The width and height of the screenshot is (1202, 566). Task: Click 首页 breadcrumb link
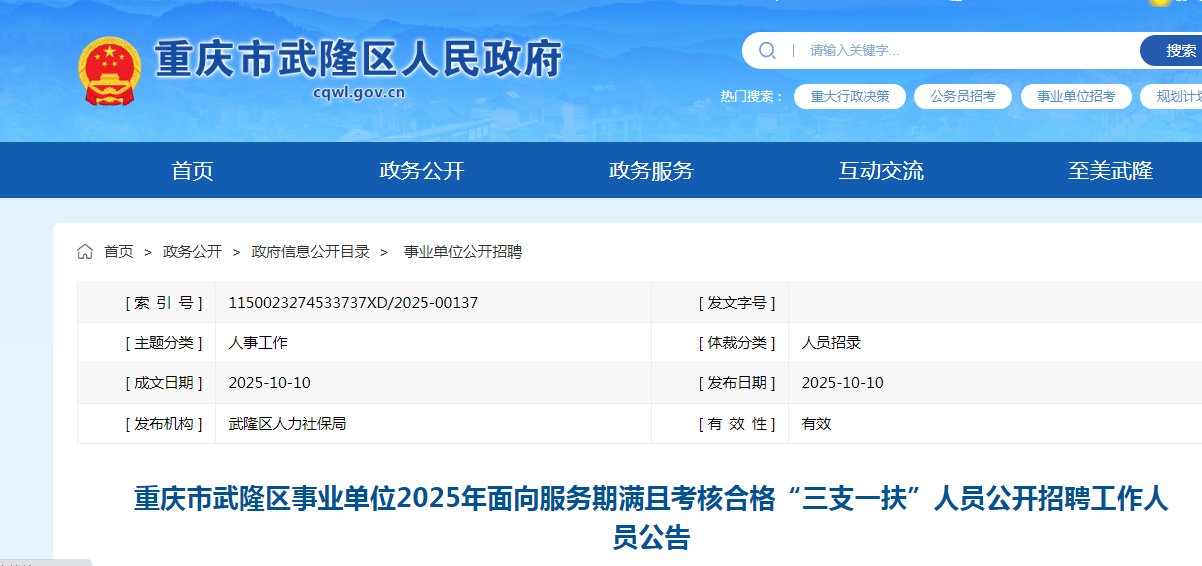[119, 252]
